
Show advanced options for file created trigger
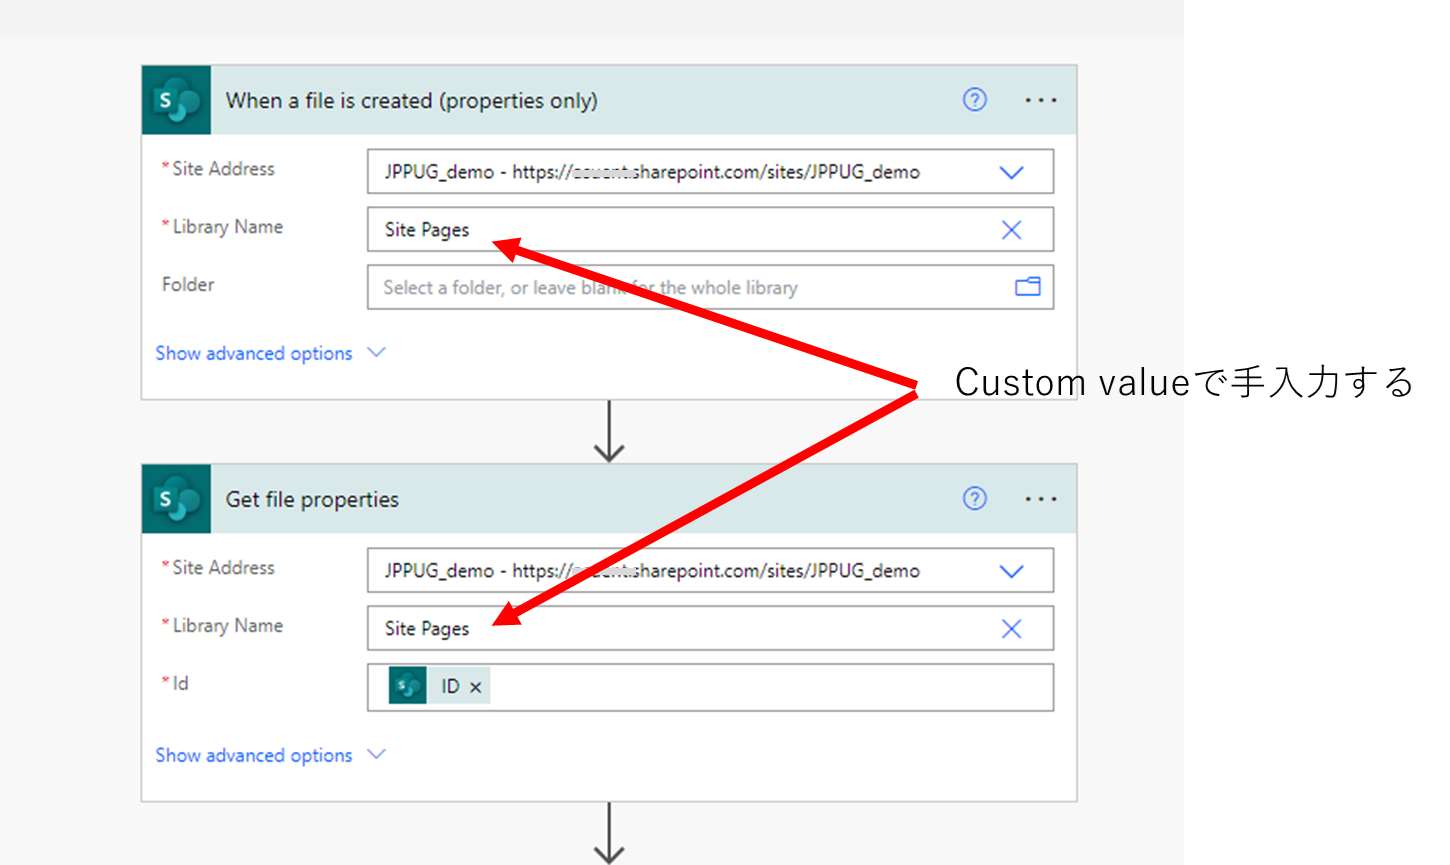tap(270, 353)
